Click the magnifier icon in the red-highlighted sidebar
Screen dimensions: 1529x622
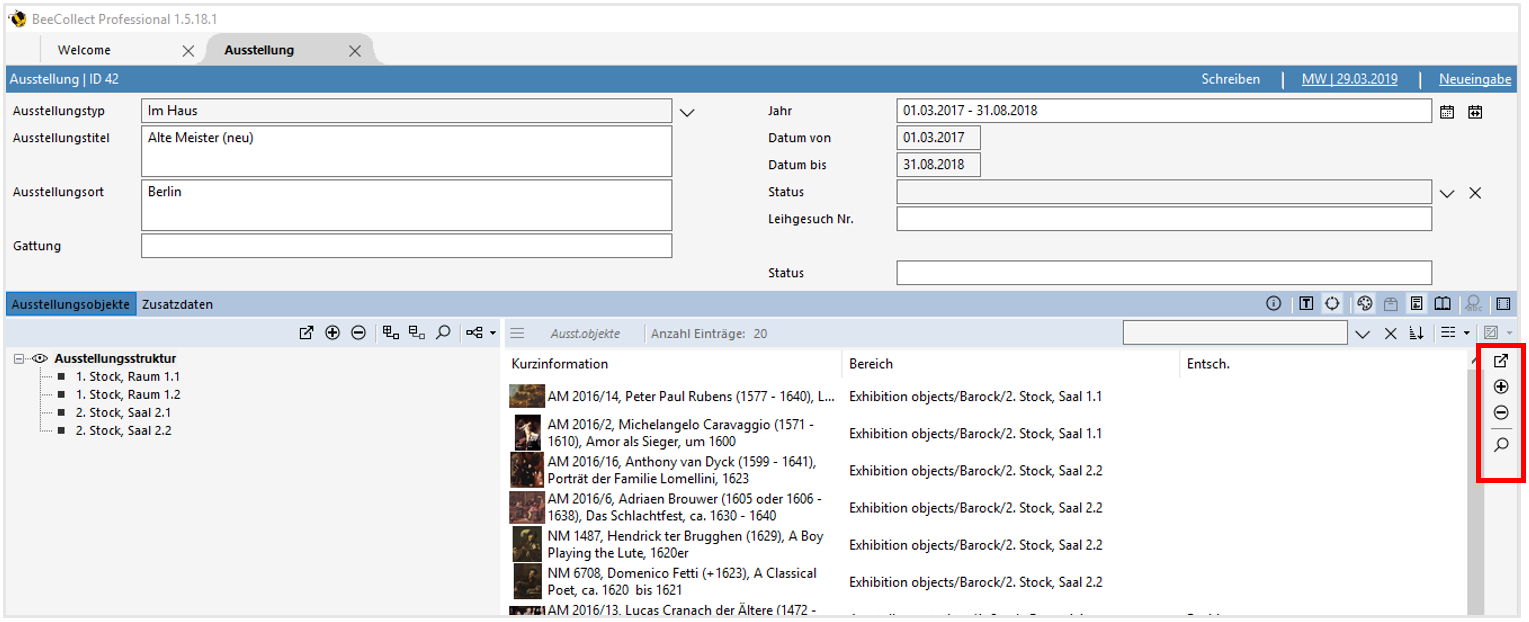(x=1501, y=445)
